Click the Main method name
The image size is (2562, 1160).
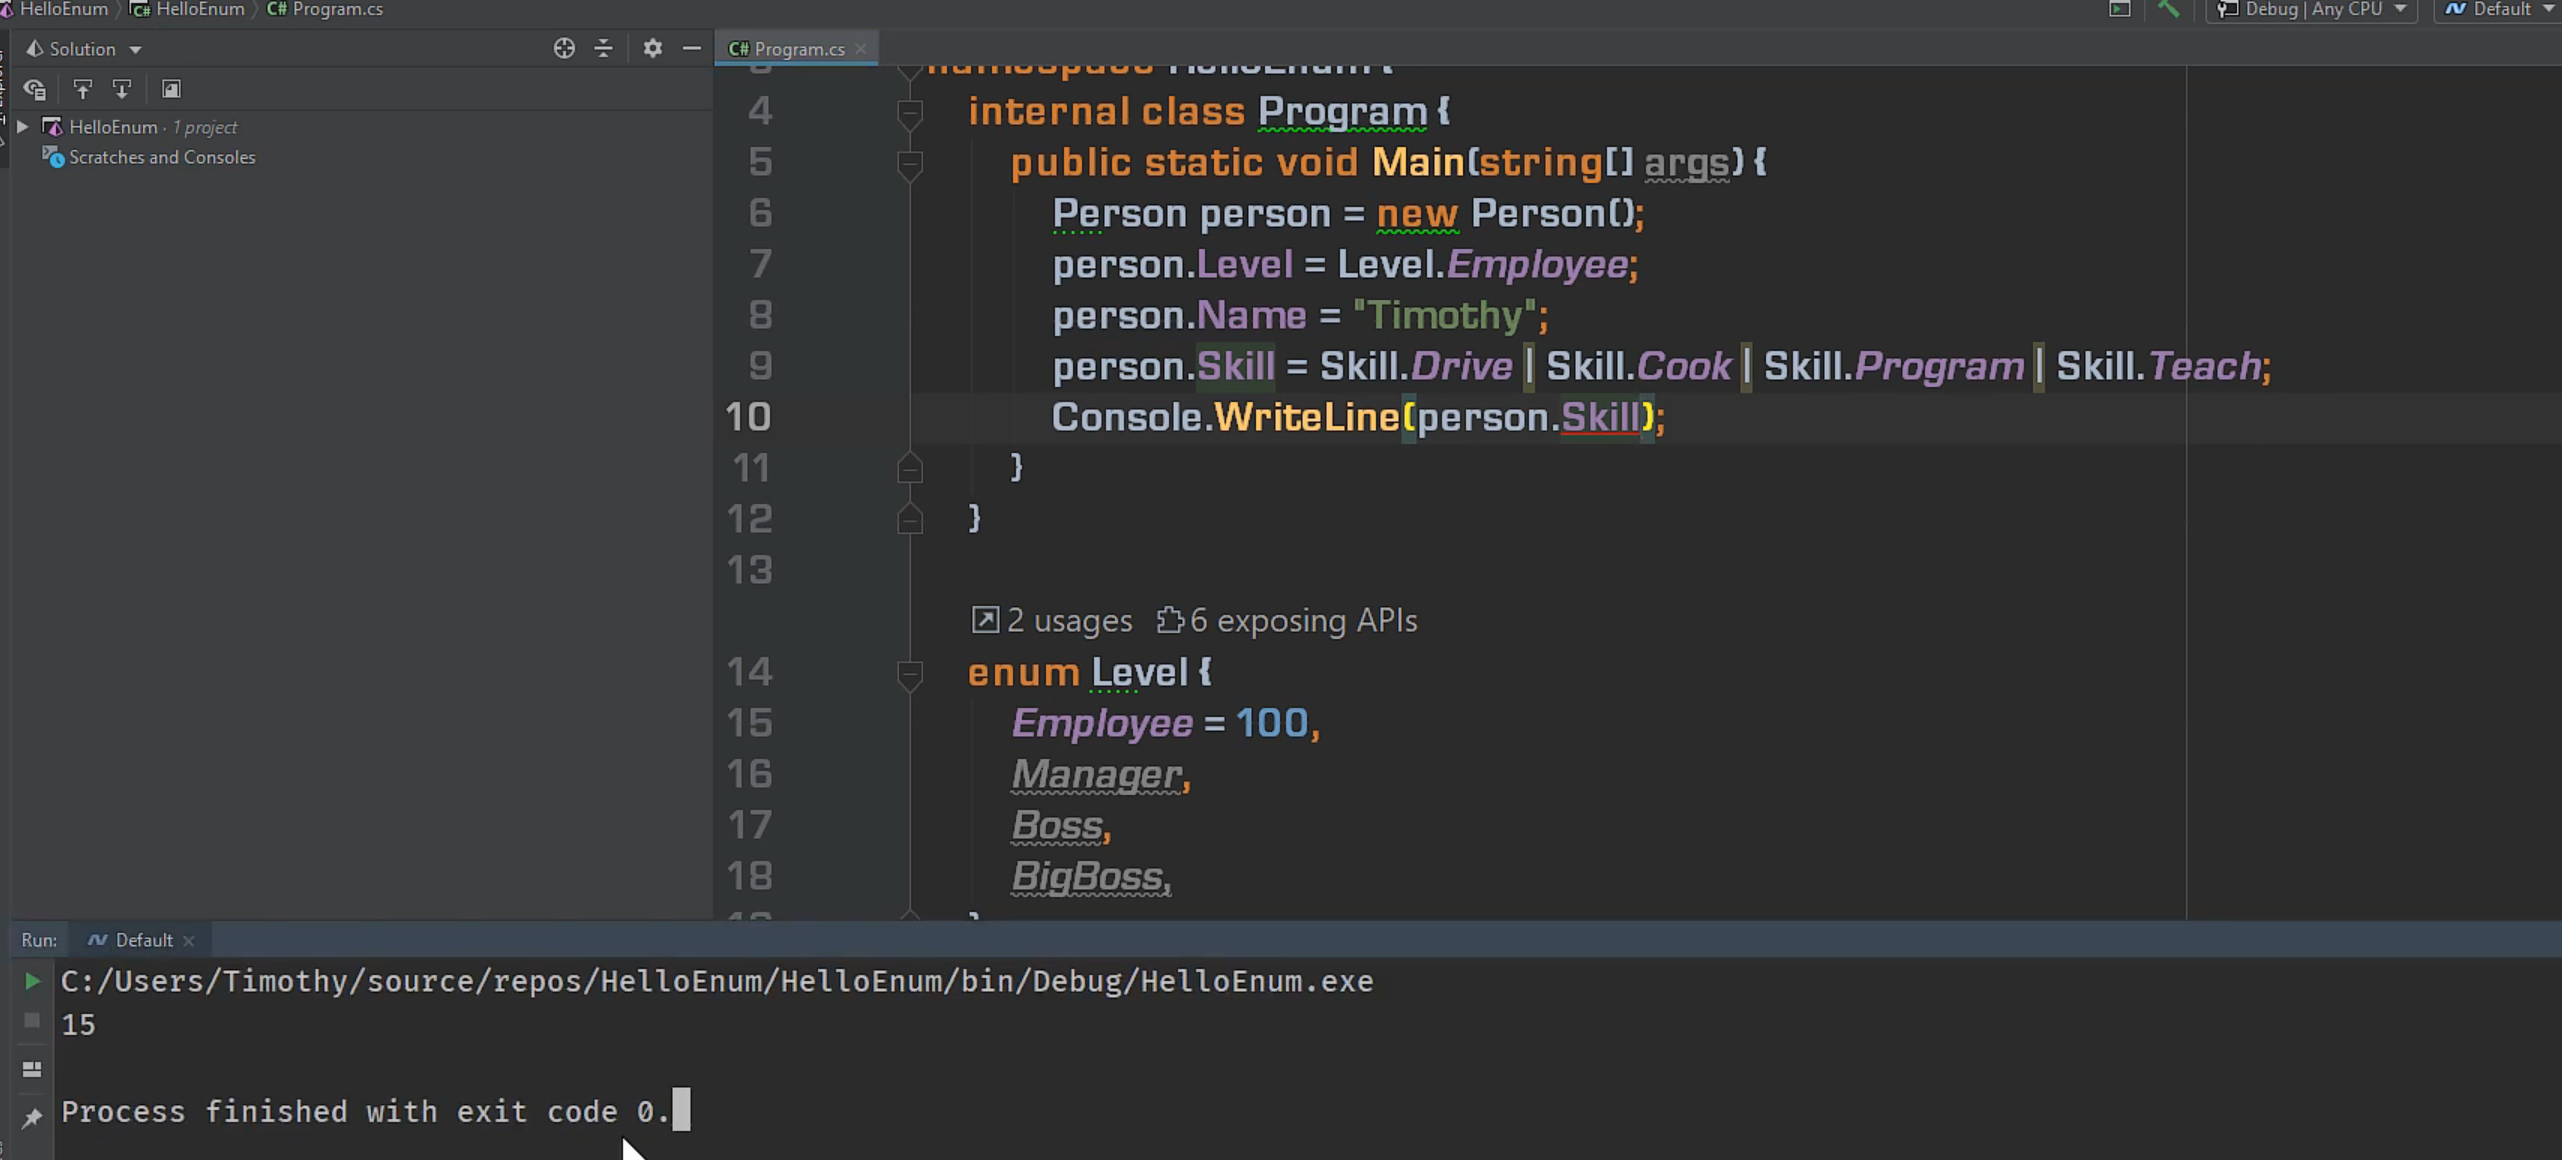[1418, 162]
